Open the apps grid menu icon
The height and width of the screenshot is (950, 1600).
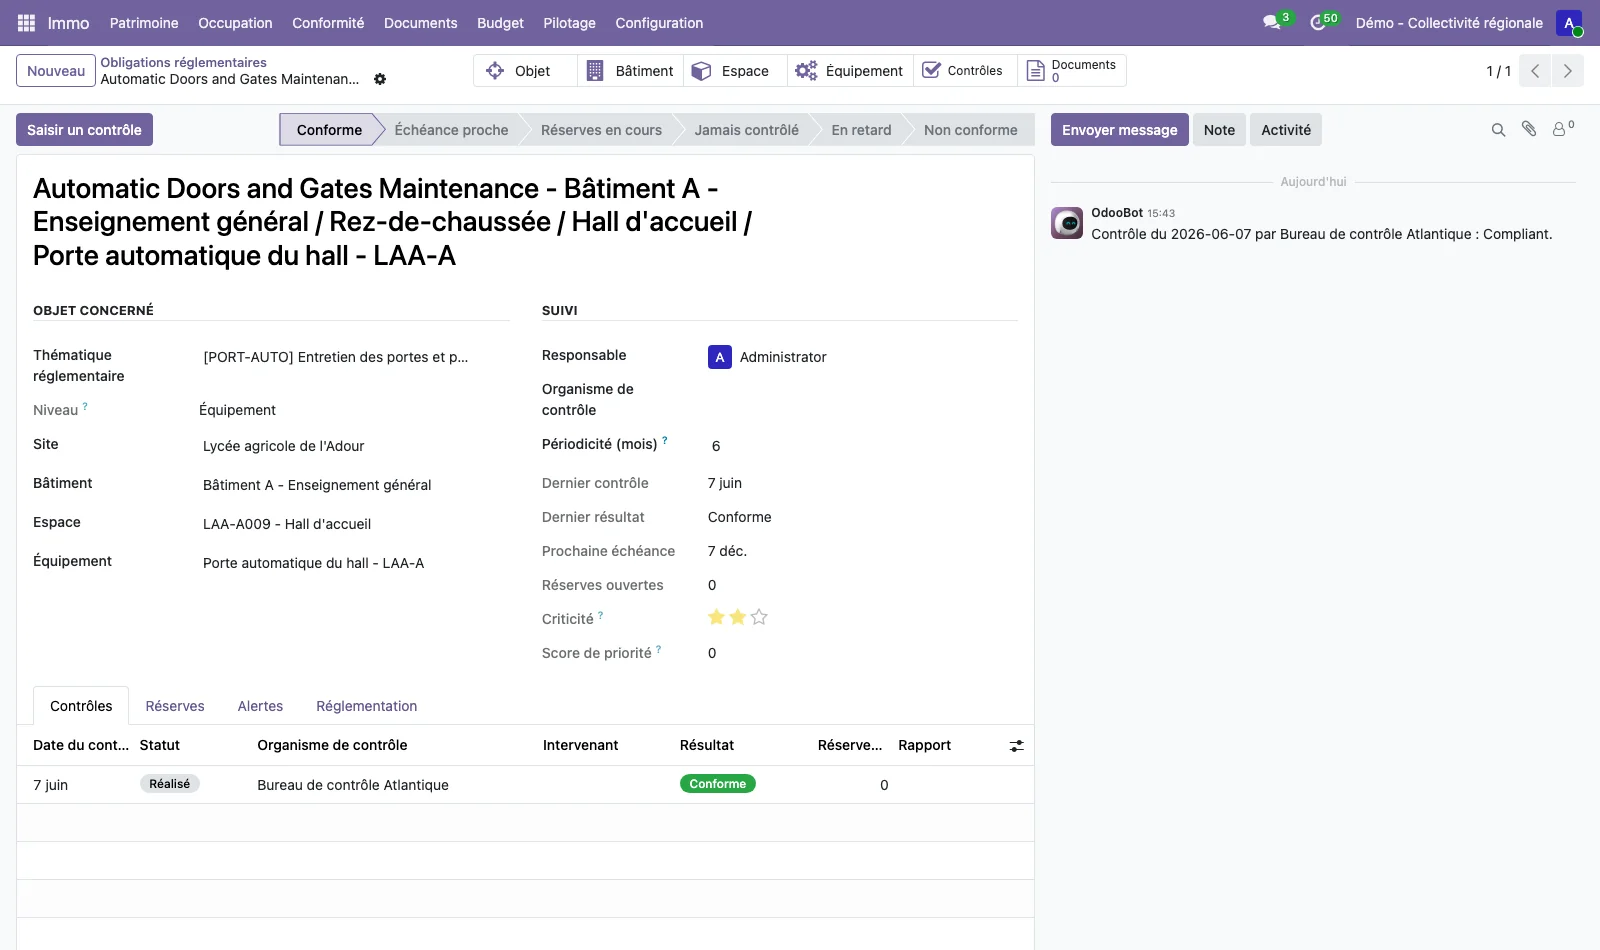point(26,23)
